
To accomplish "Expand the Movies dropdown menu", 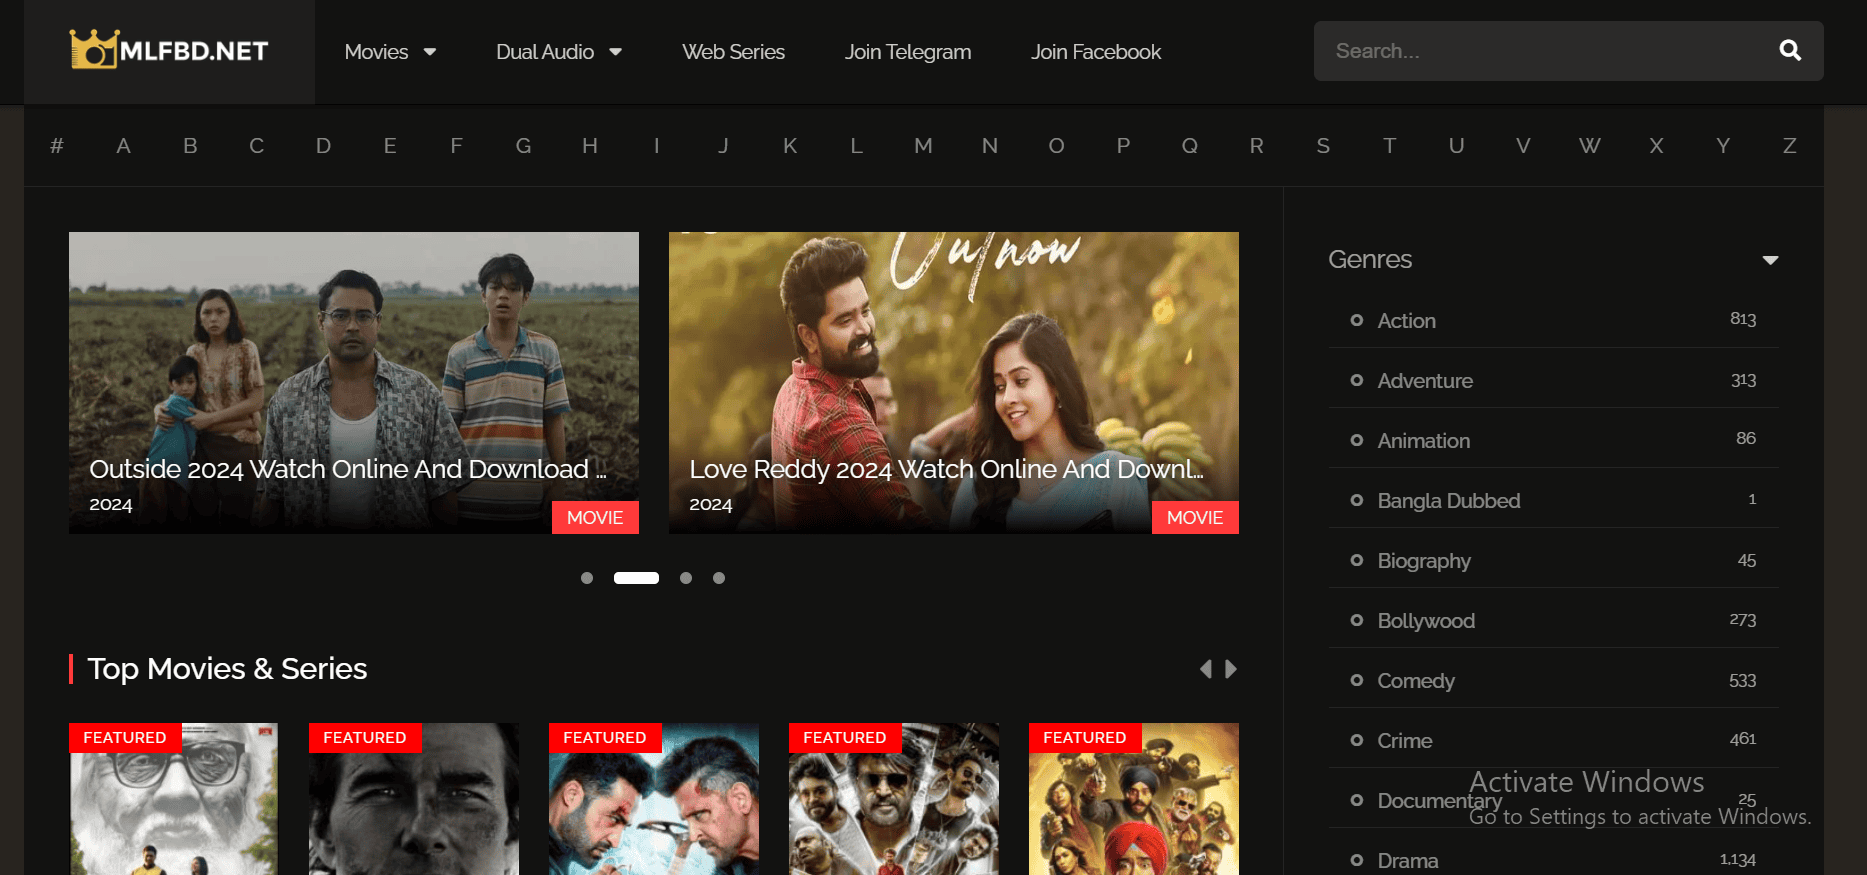I will click(x=389, y=52).
